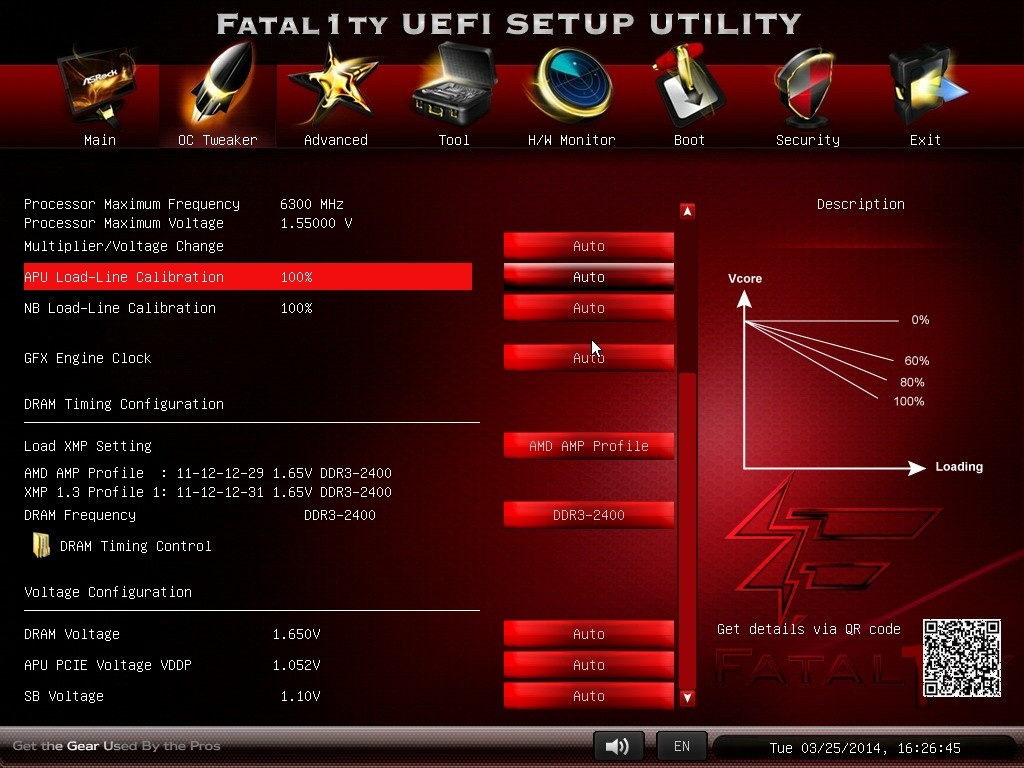Open the DRAM Timing Control submenu text

click(136, 546)
